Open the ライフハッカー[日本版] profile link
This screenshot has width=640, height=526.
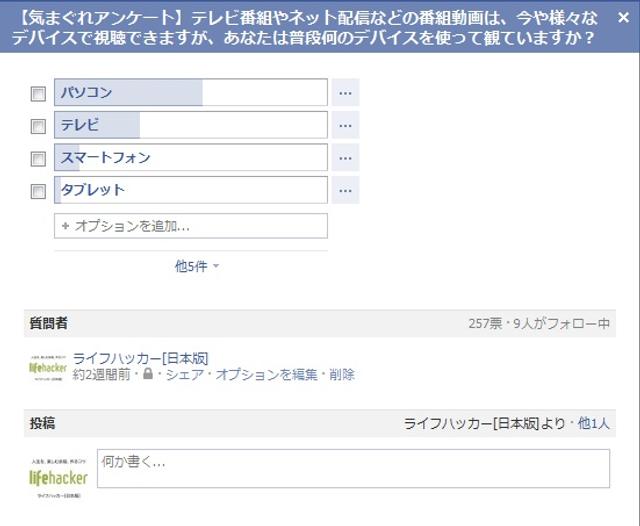coord(140,358)
